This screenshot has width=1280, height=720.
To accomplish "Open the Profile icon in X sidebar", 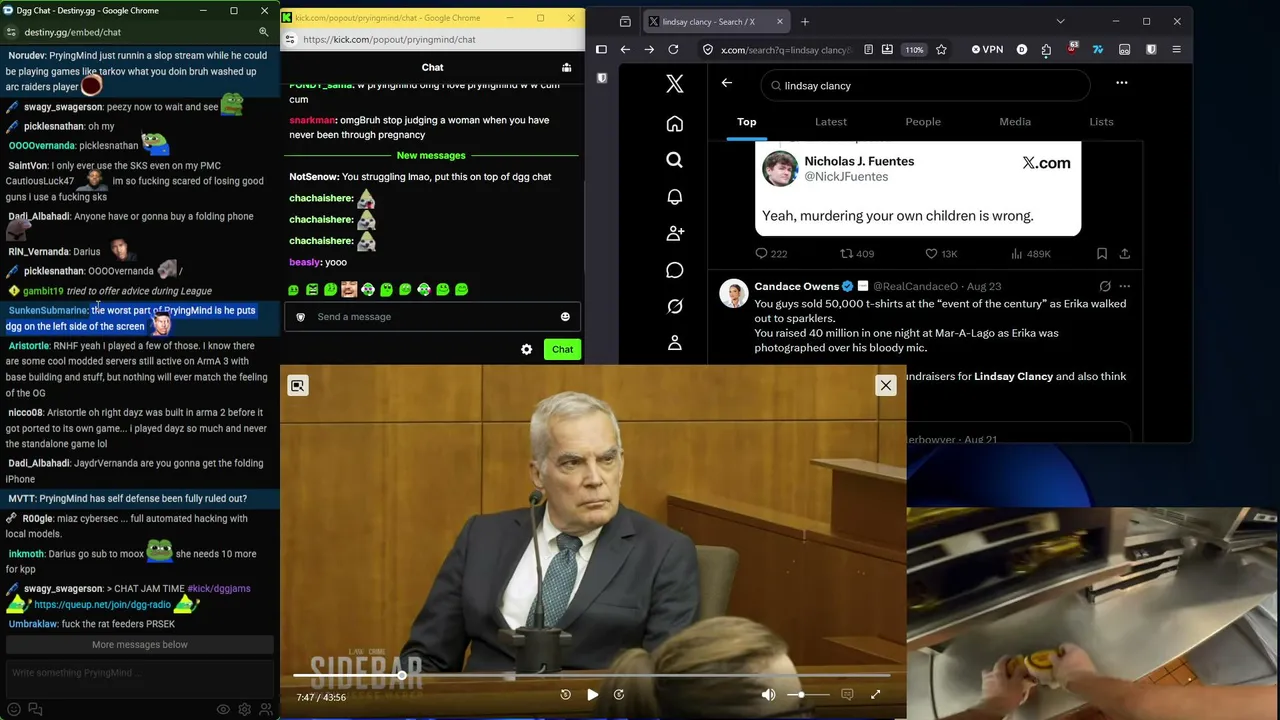I will 675,343.
